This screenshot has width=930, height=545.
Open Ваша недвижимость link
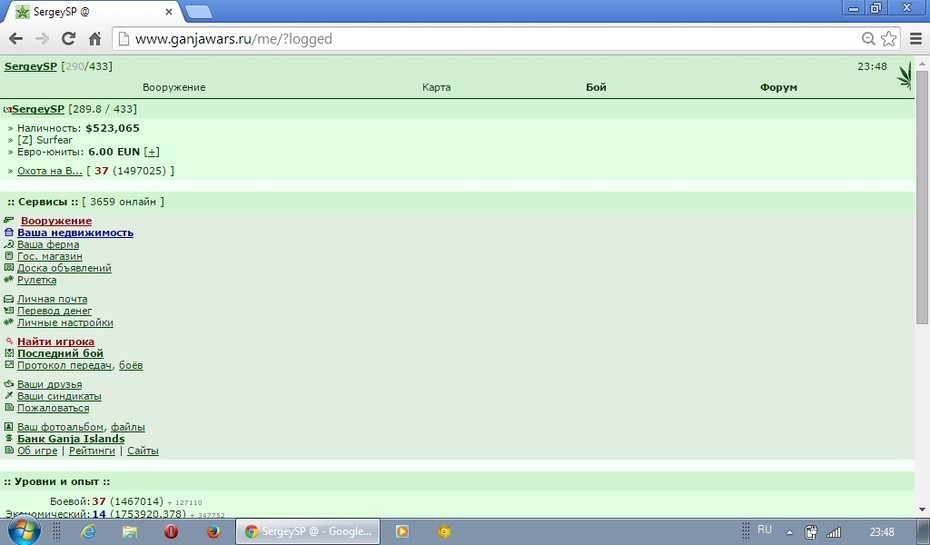click(x=75, y=232)
